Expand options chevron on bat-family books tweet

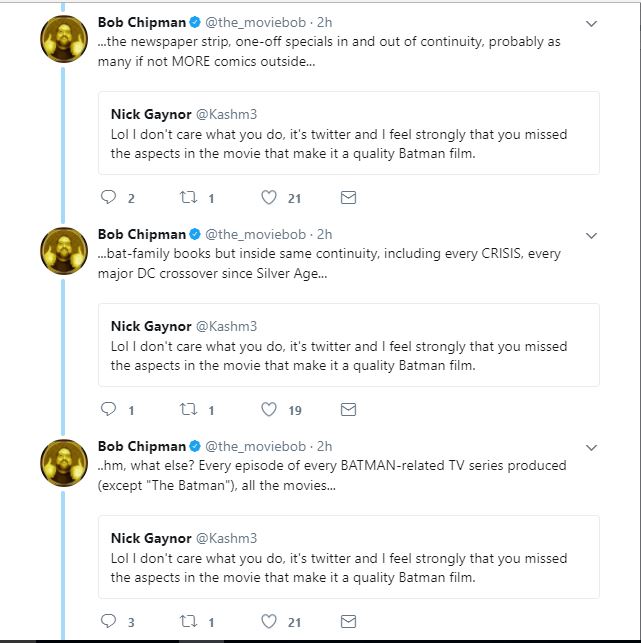[x=591, y=236]
